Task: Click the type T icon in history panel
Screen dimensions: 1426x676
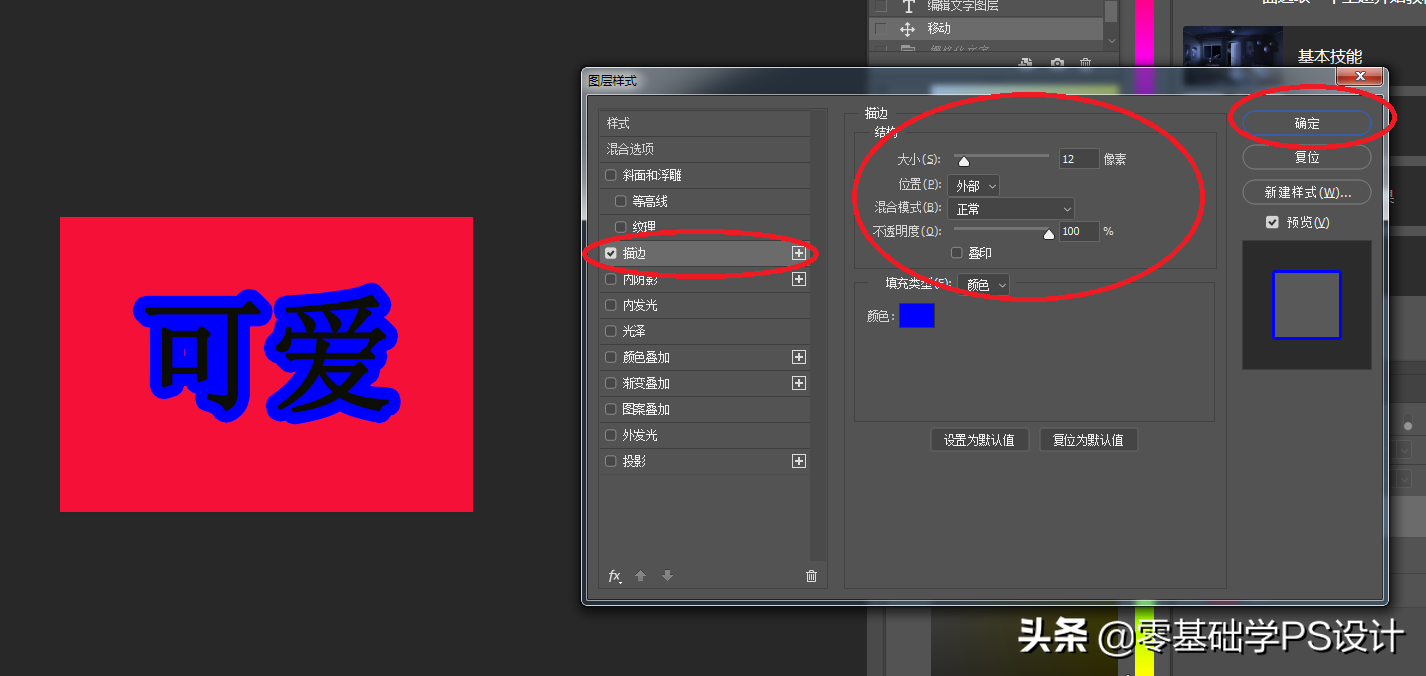Action: [x=908, y=5]
